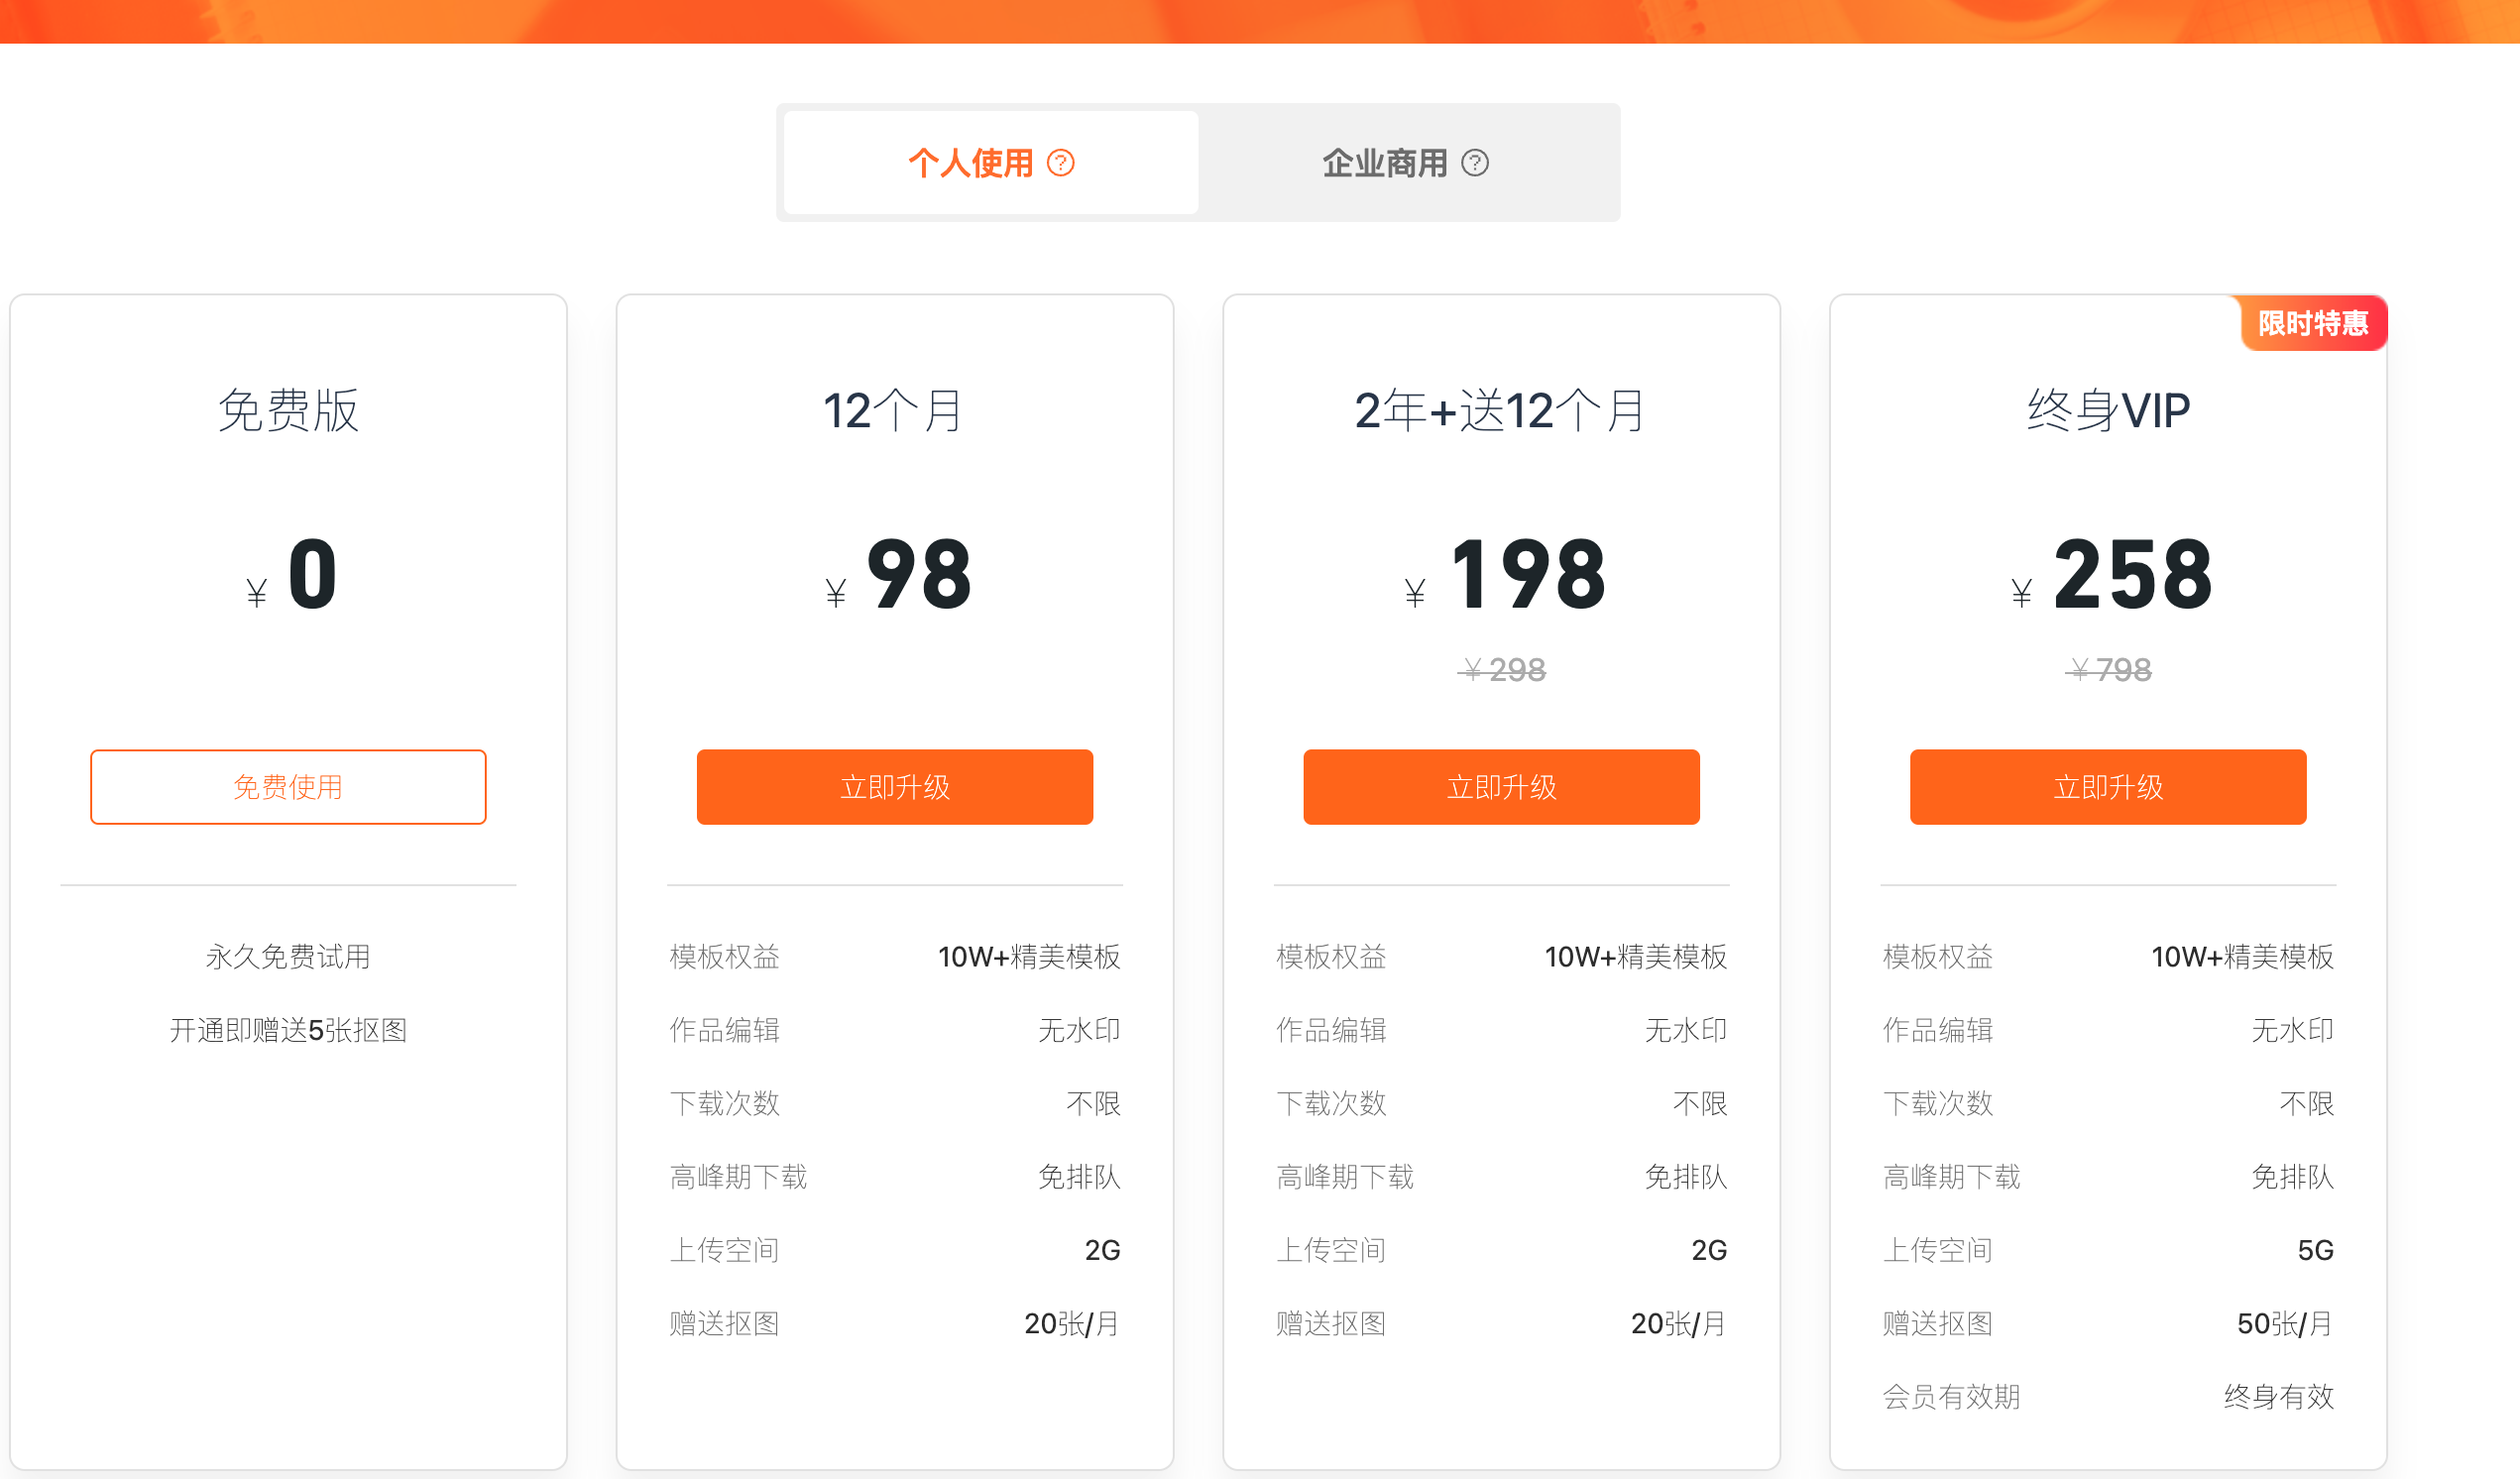Click 50张/月 cutout gift value
The image size is (2520, 1479).
coord(2284,1324)
